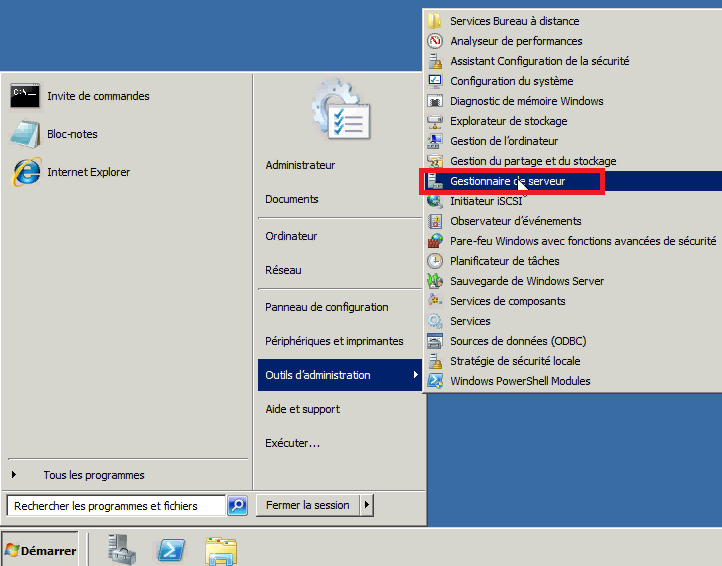Select the Tous les programmes label
Viewport: 722px width, 566px height.
94,475
